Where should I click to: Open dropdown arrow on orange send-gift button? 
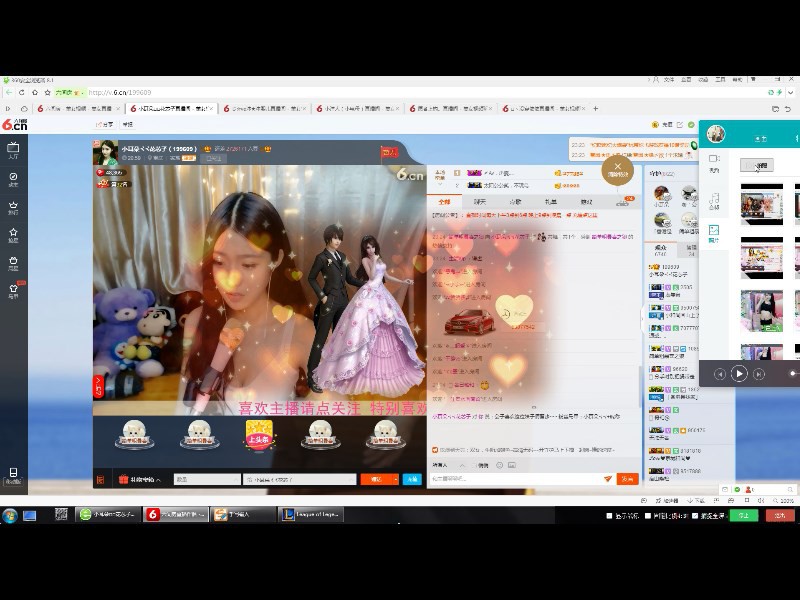[x=395, y=479]
